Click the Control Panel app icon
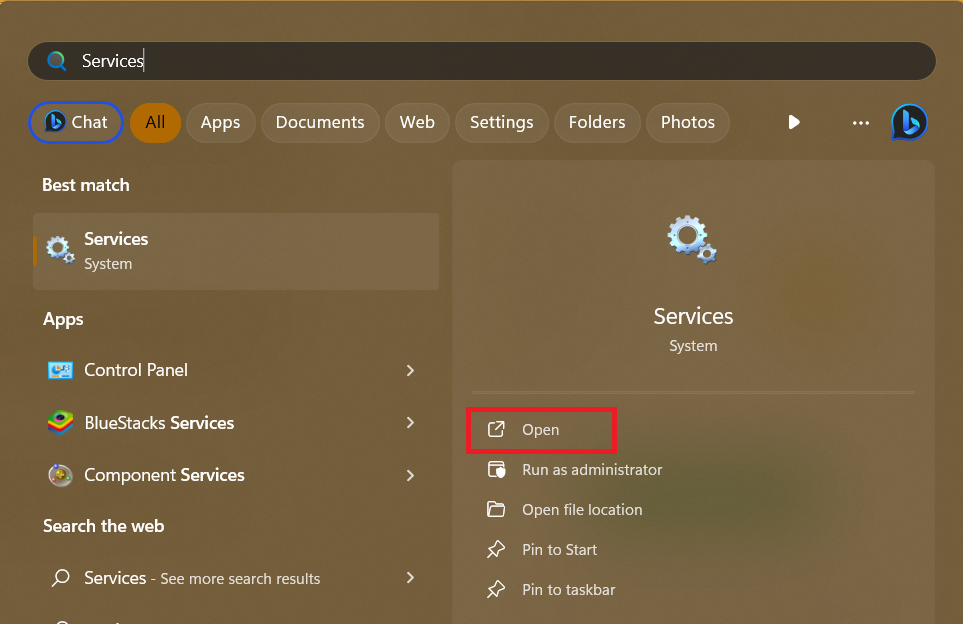Viewport: 963px width, 624px height. pos(60,370)
